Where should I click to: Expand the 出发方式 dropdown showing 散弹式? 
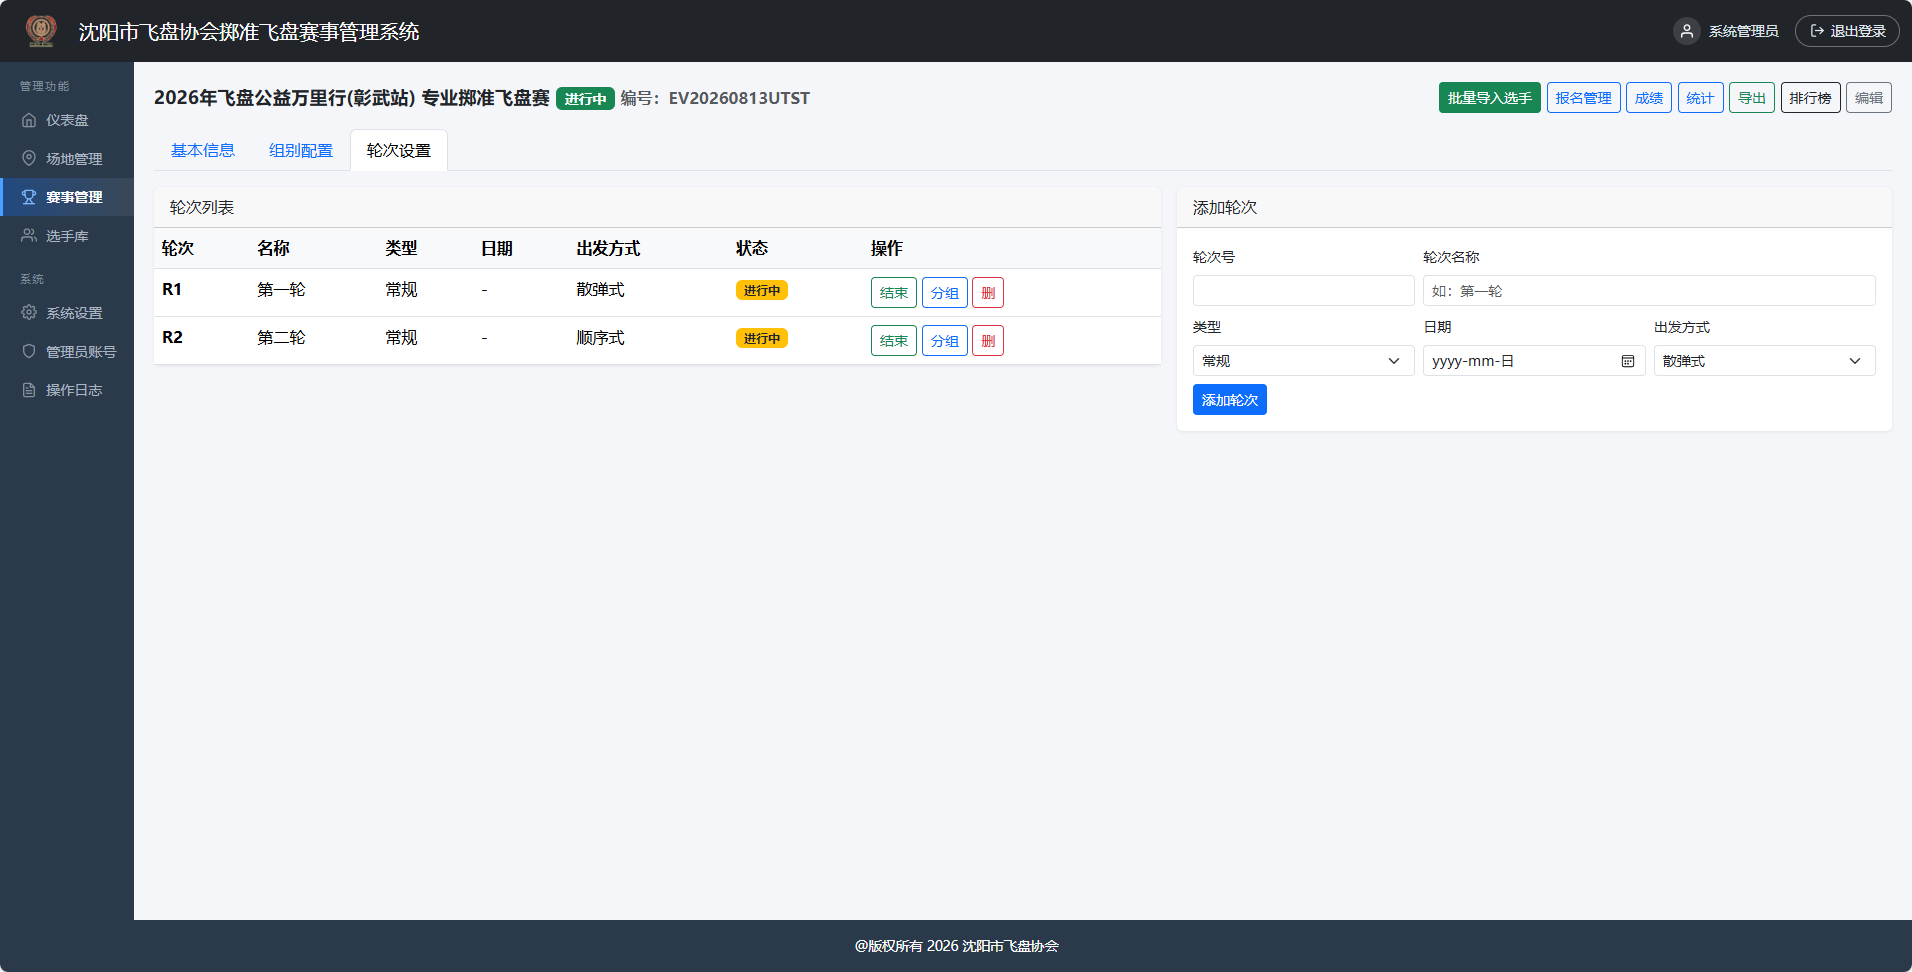pos(1765,361)
